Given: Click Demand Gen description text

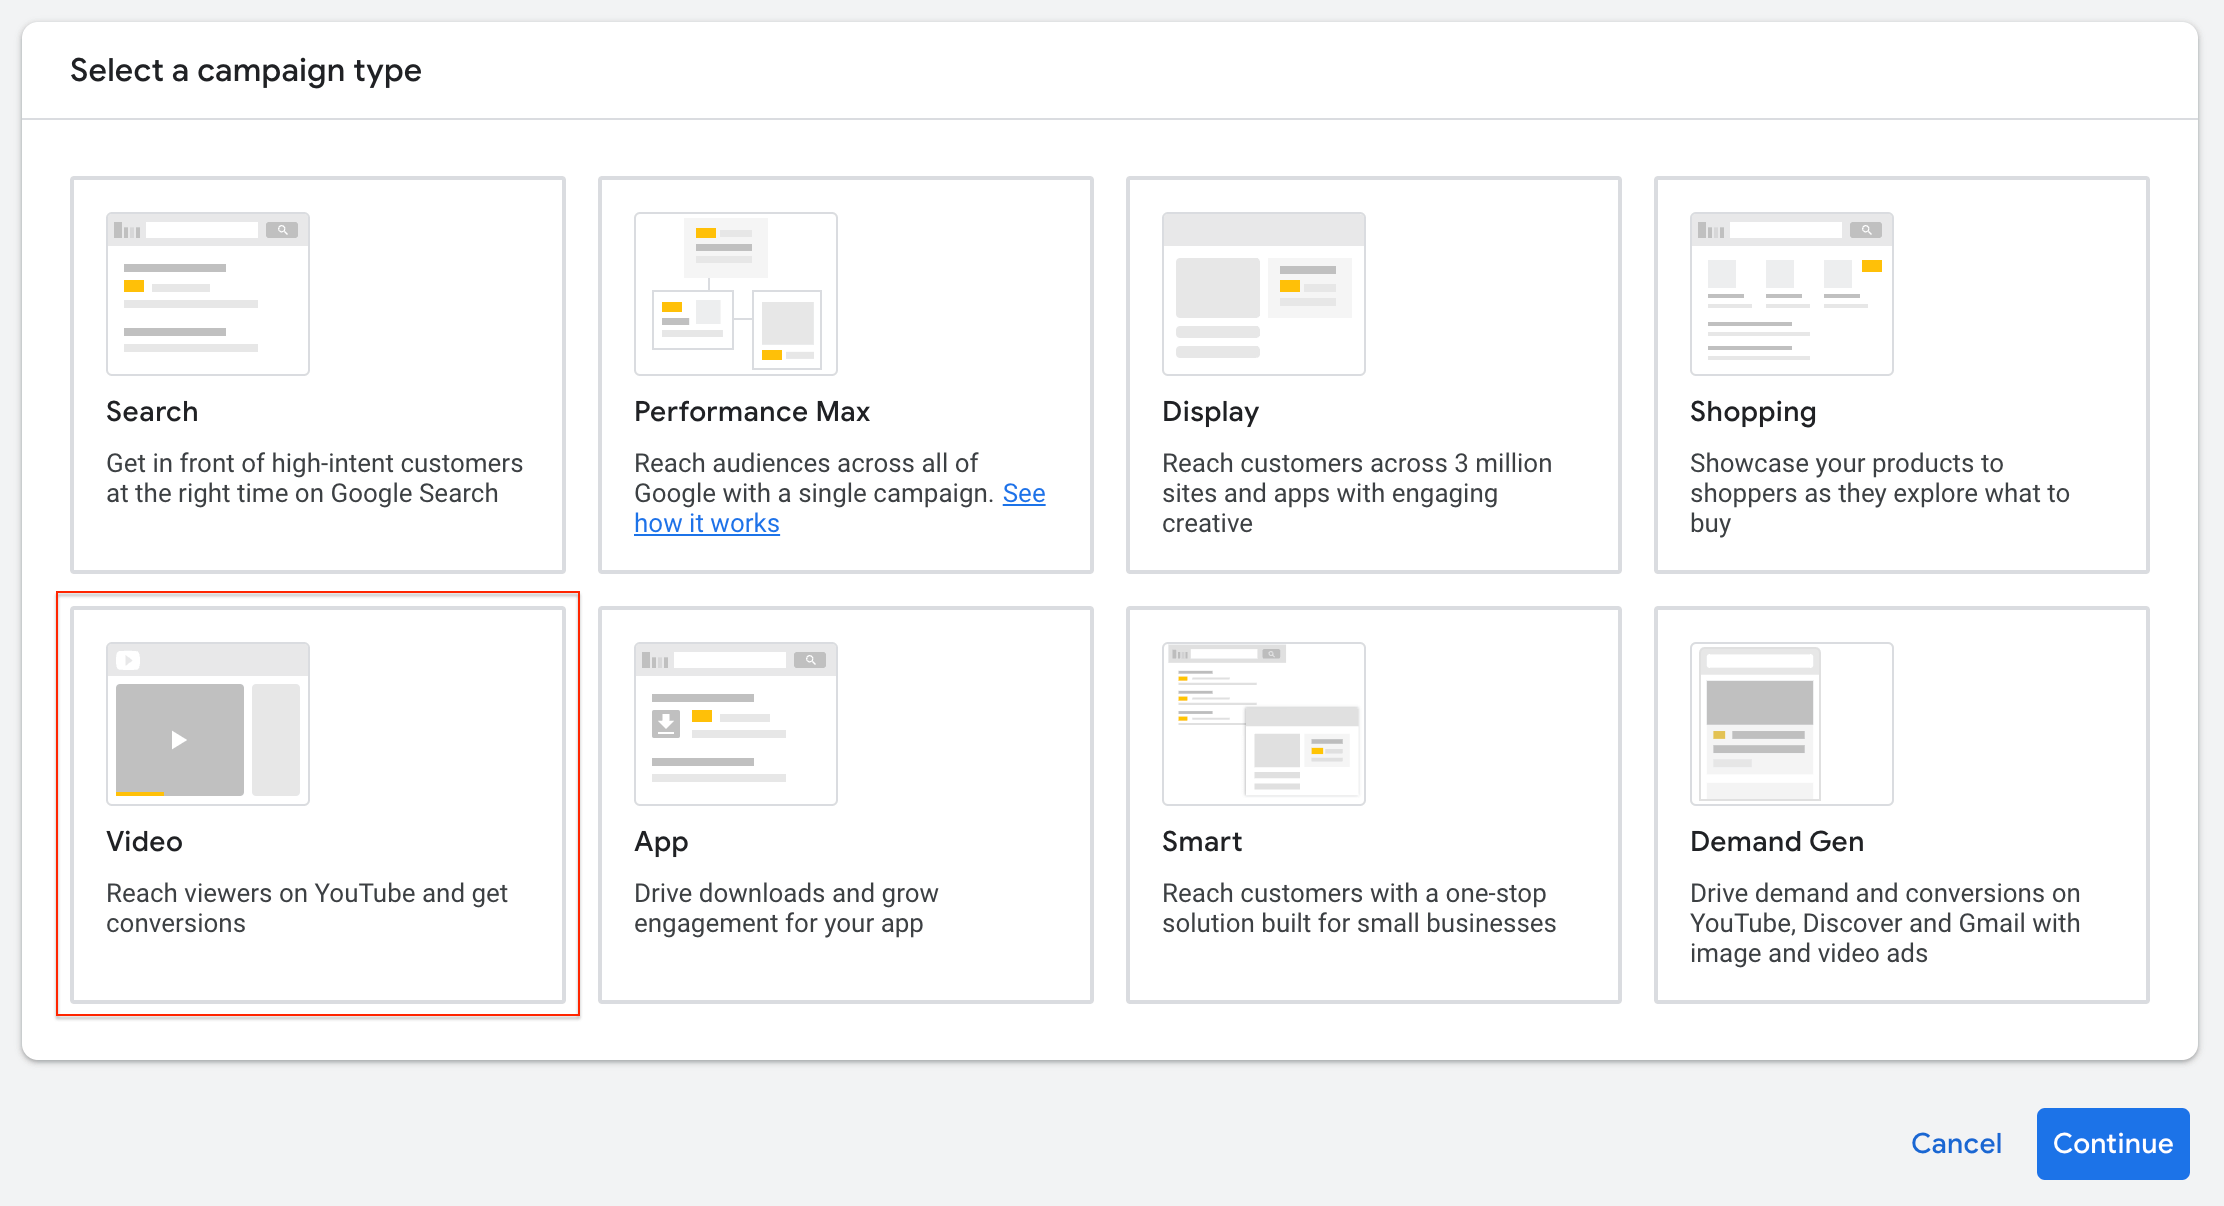Looking at the screenshot, I should pos(1884,922).
